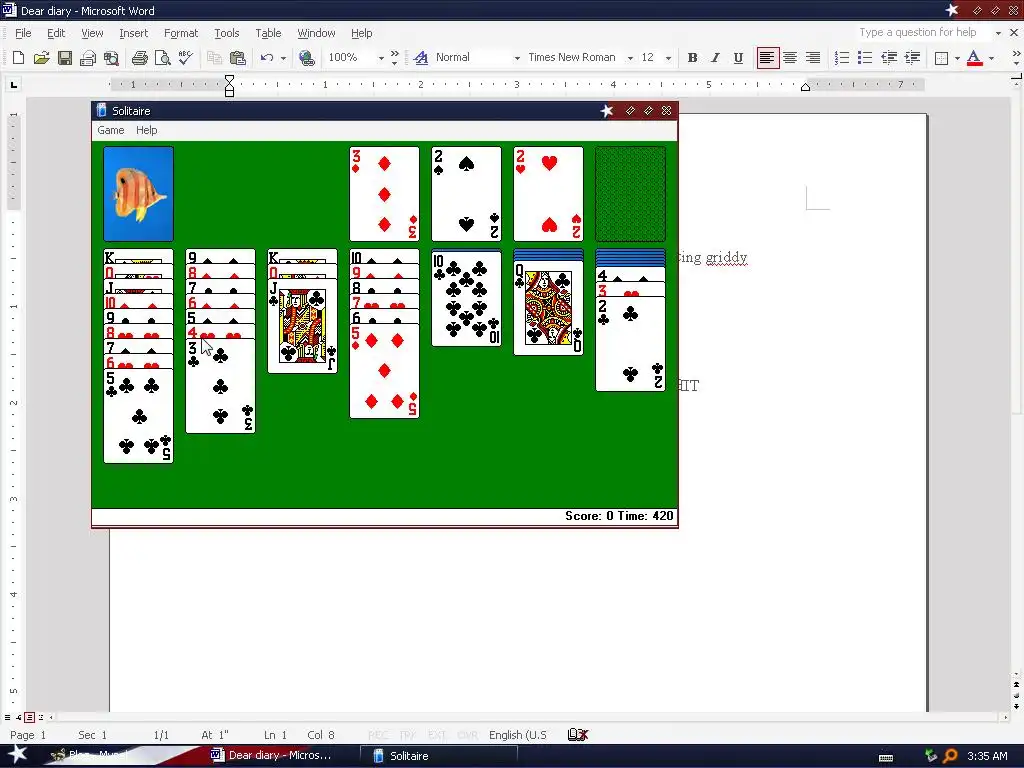Click the Solitaire taskbar button
Image resolution: width=1024 pixels, height=768 pixels.
point(439,756)
